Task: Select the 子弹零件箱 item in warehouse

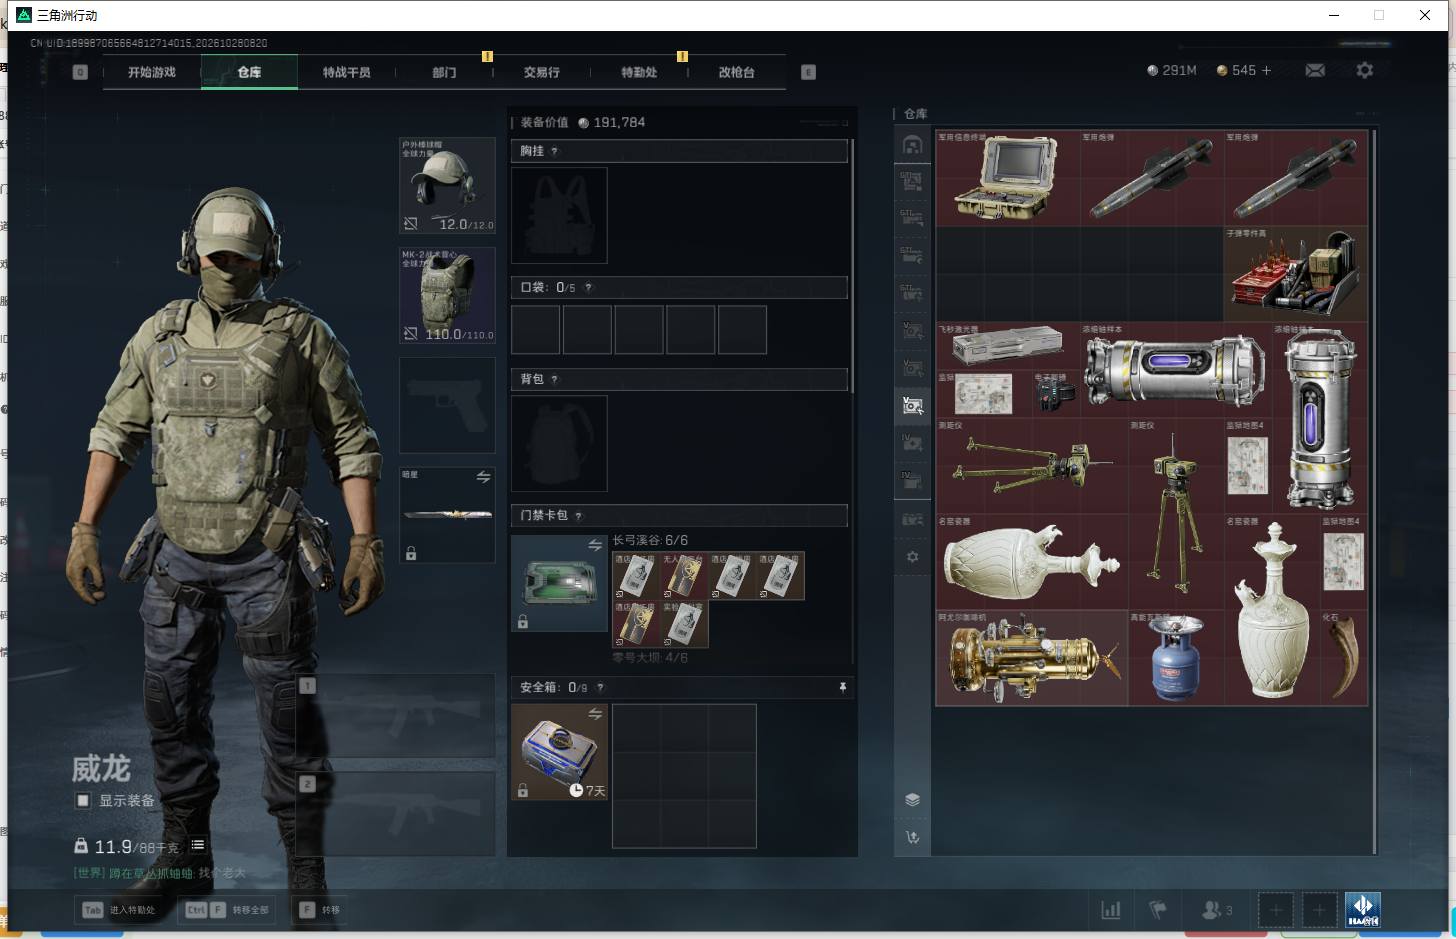Action: pyautogui.click(x=1295, y=273)
